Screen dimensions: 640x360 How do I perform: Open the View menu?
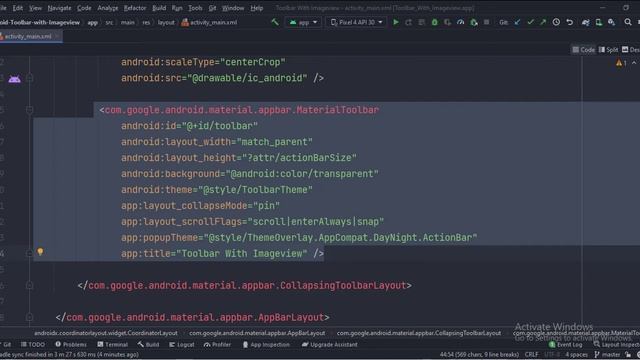(x=35, y=8)
